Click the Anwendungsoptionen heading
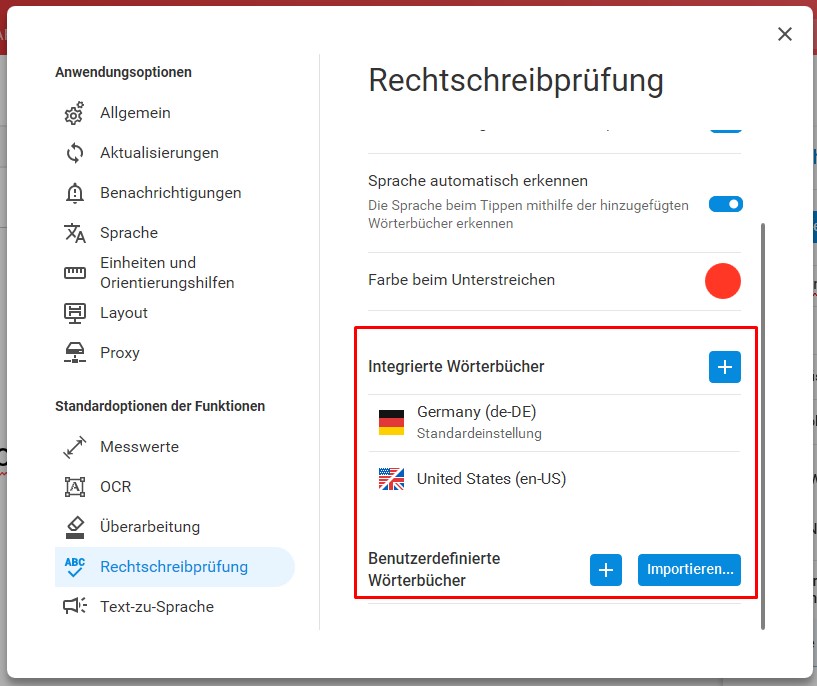Screen dimensions: 817x686 pyautogui.click(x=123, y=72)
